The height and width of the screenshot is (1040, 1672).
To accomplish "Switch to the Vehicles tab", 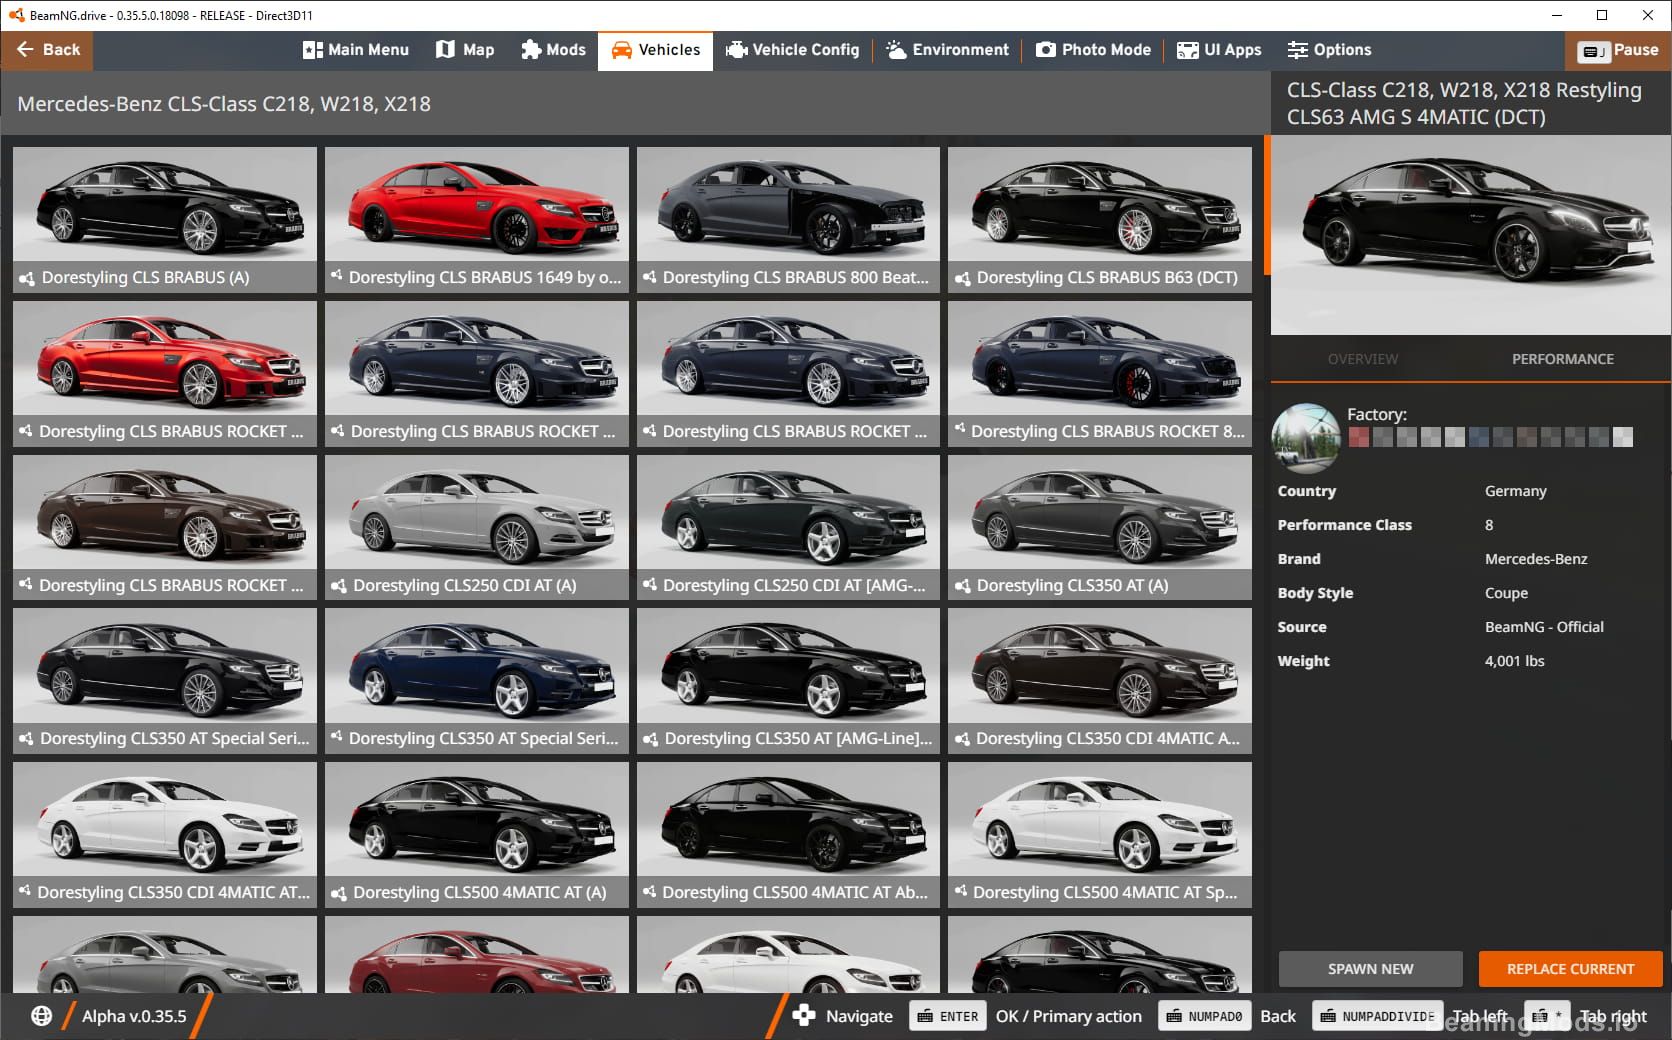I will click(x=655, y=50).
